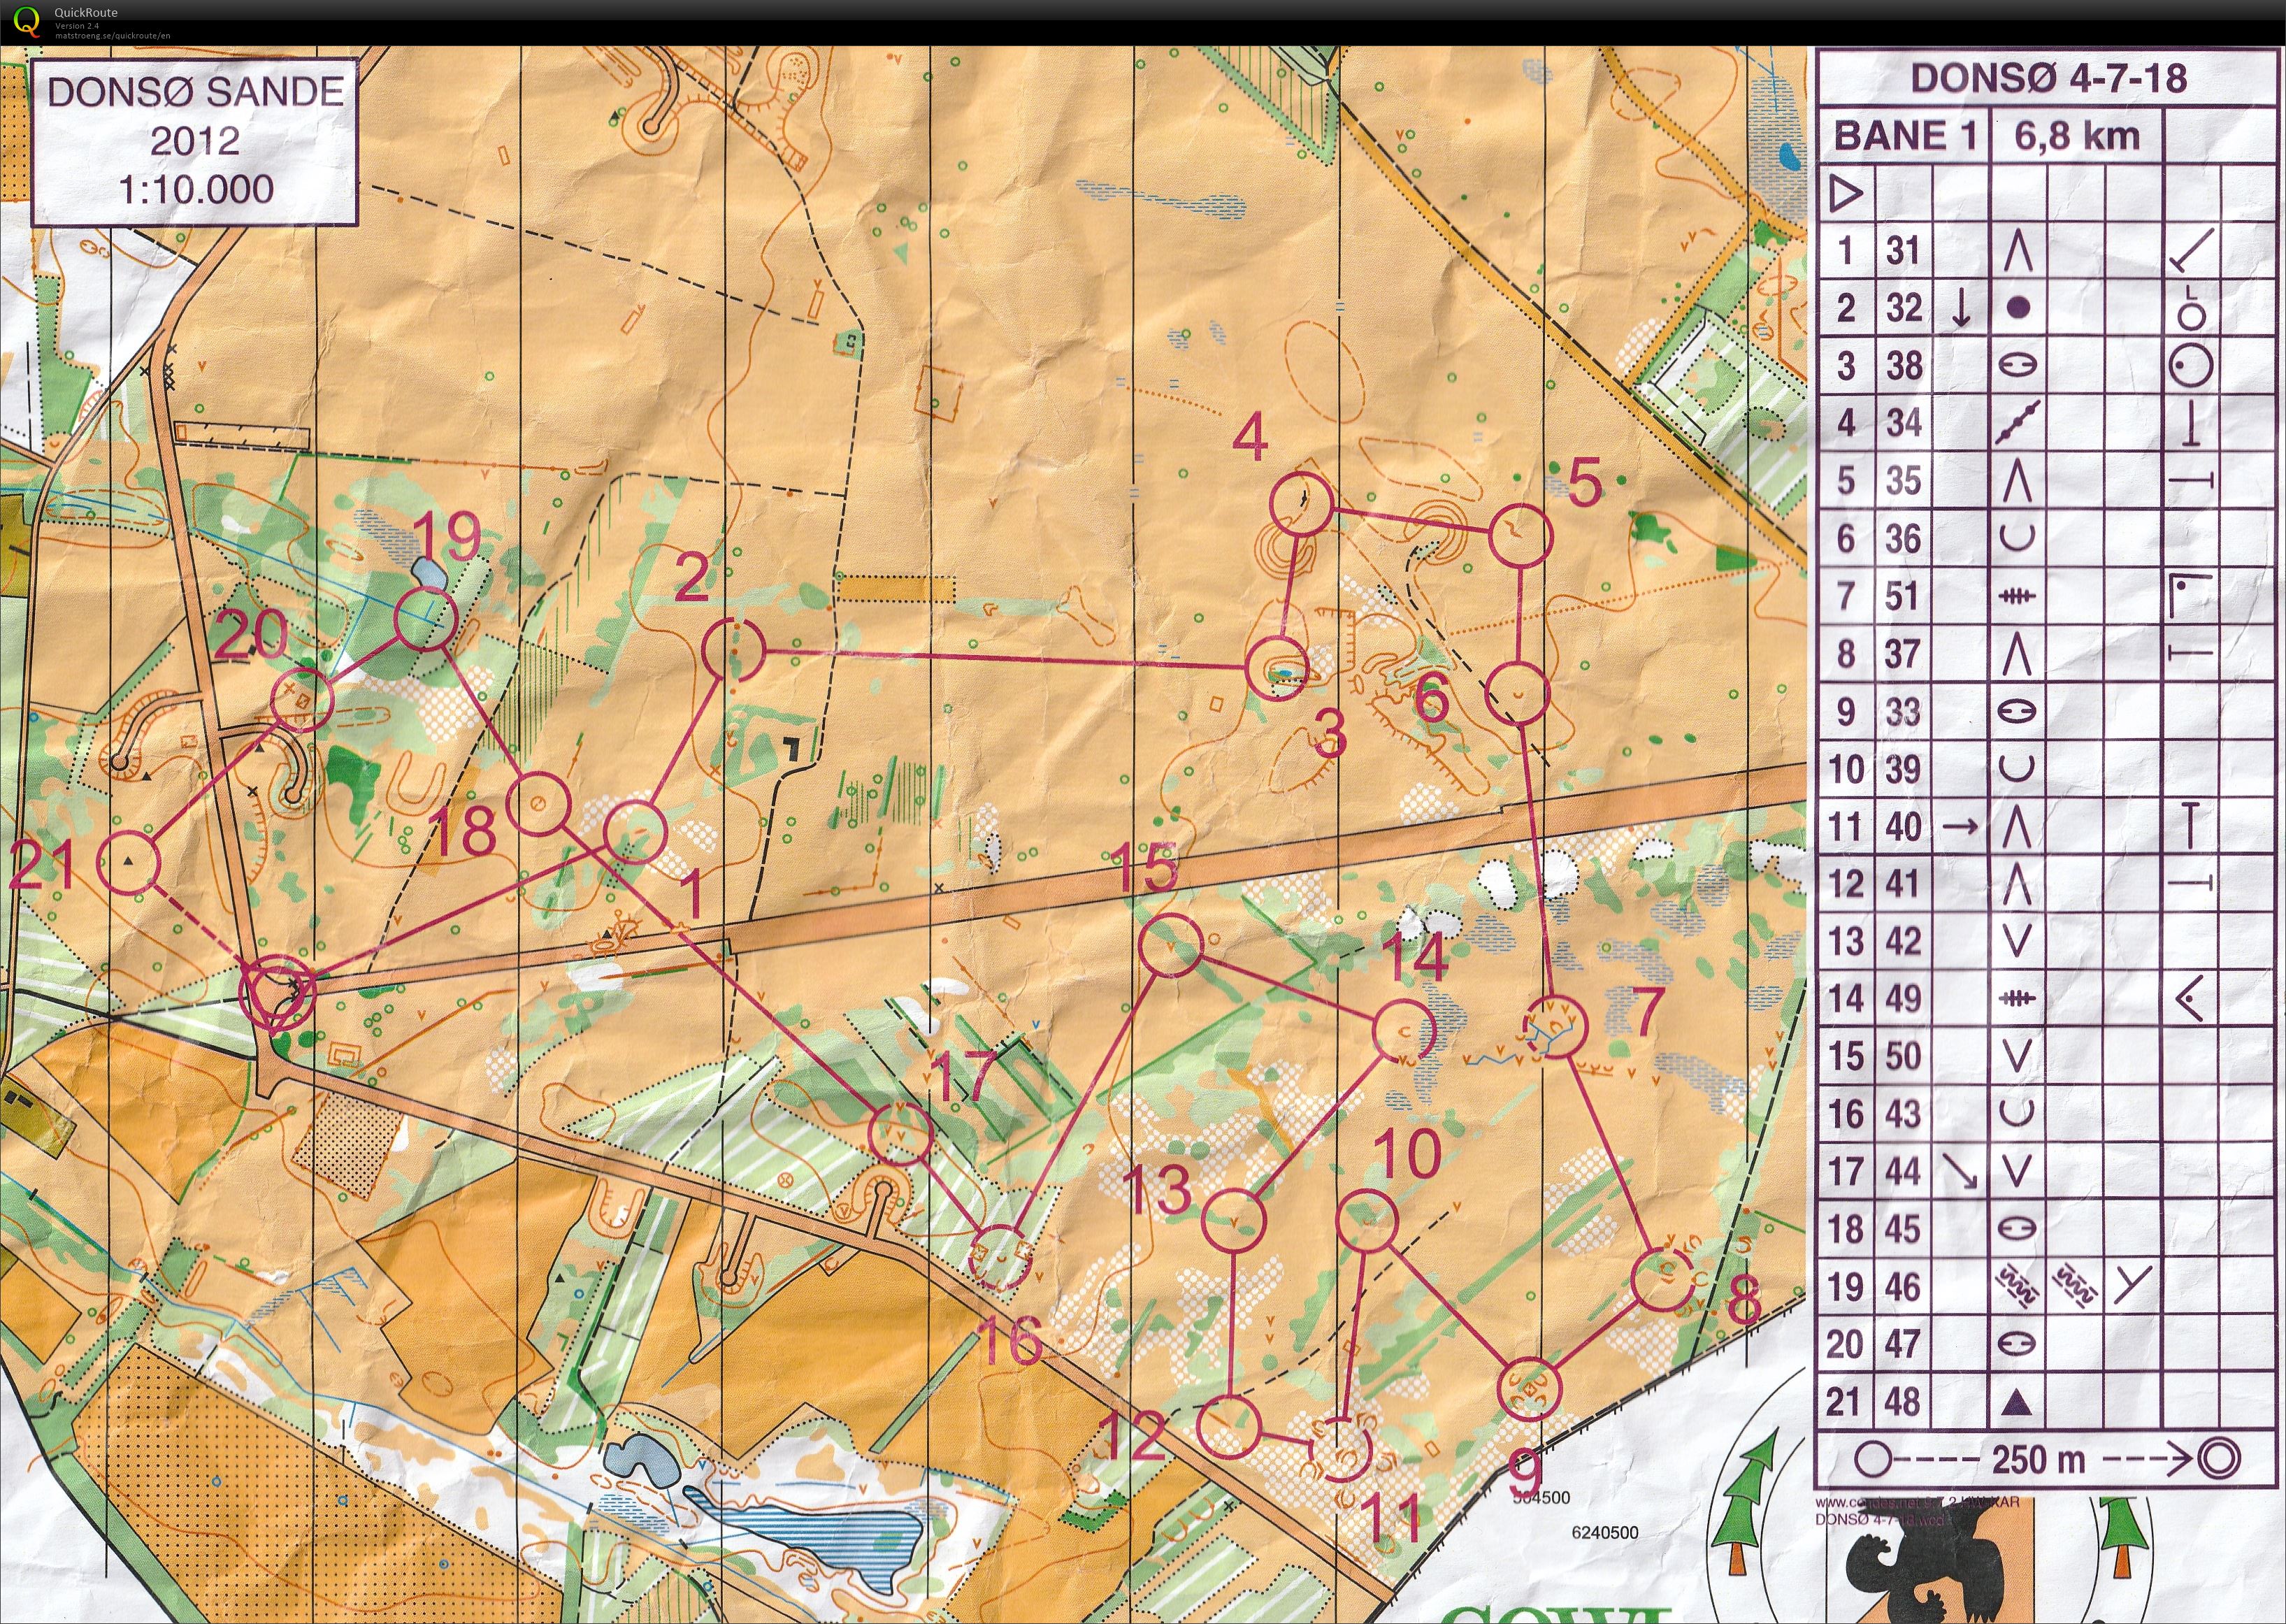Select the year 2012 in the title box
Viewport: 2286px width, 1624px height.
click(x=195, y=140)
